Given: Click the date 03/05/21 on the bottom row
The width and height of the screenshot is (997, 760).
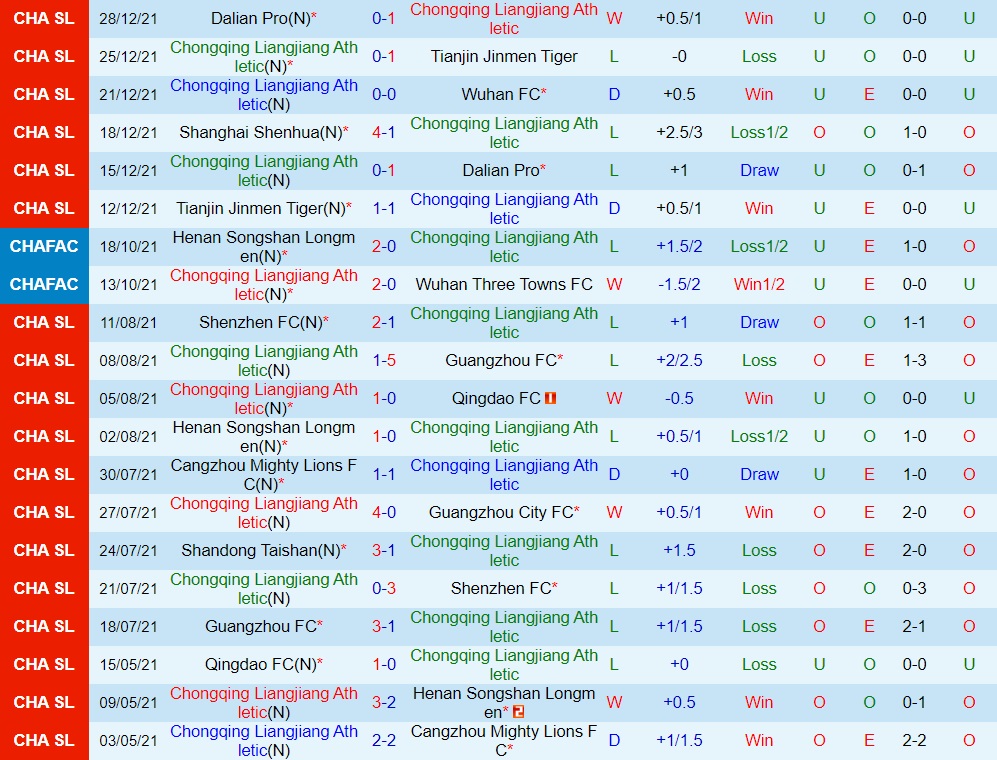Looking at the screenshot, I should coord(129,740).
